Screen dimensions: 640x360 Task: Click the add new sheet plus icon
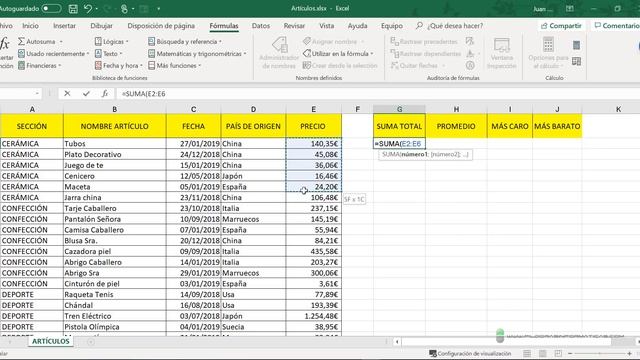(x=91, y=342)
